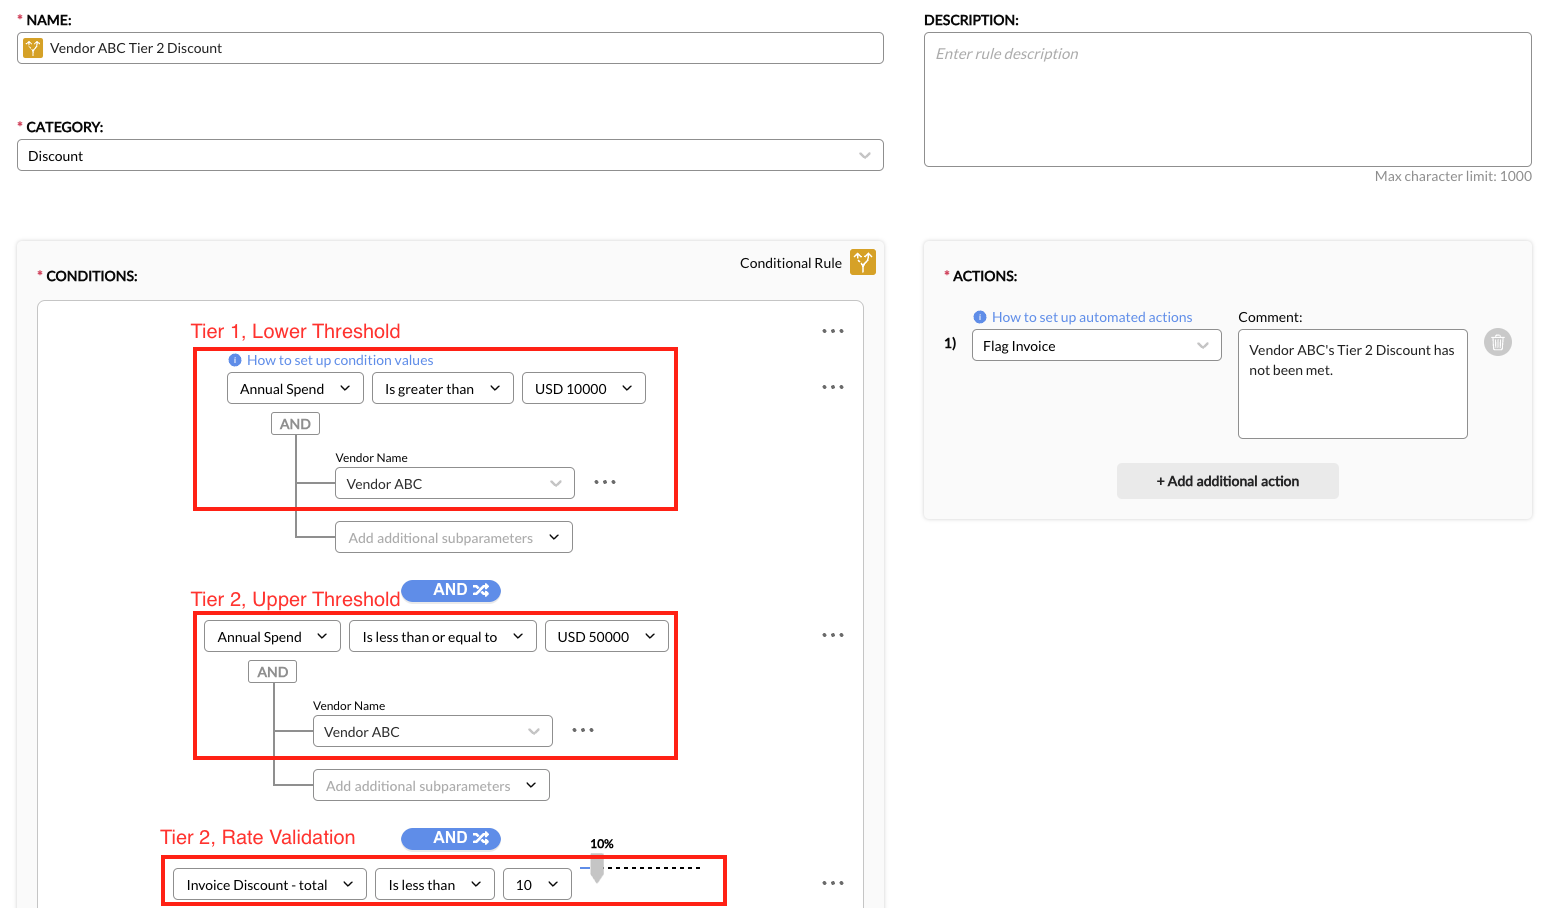This screenshot has height=908, width=1548.
Task: Open 'How to set up automated actions' link
Action: pyautogui.click(x=1091, y=317)
